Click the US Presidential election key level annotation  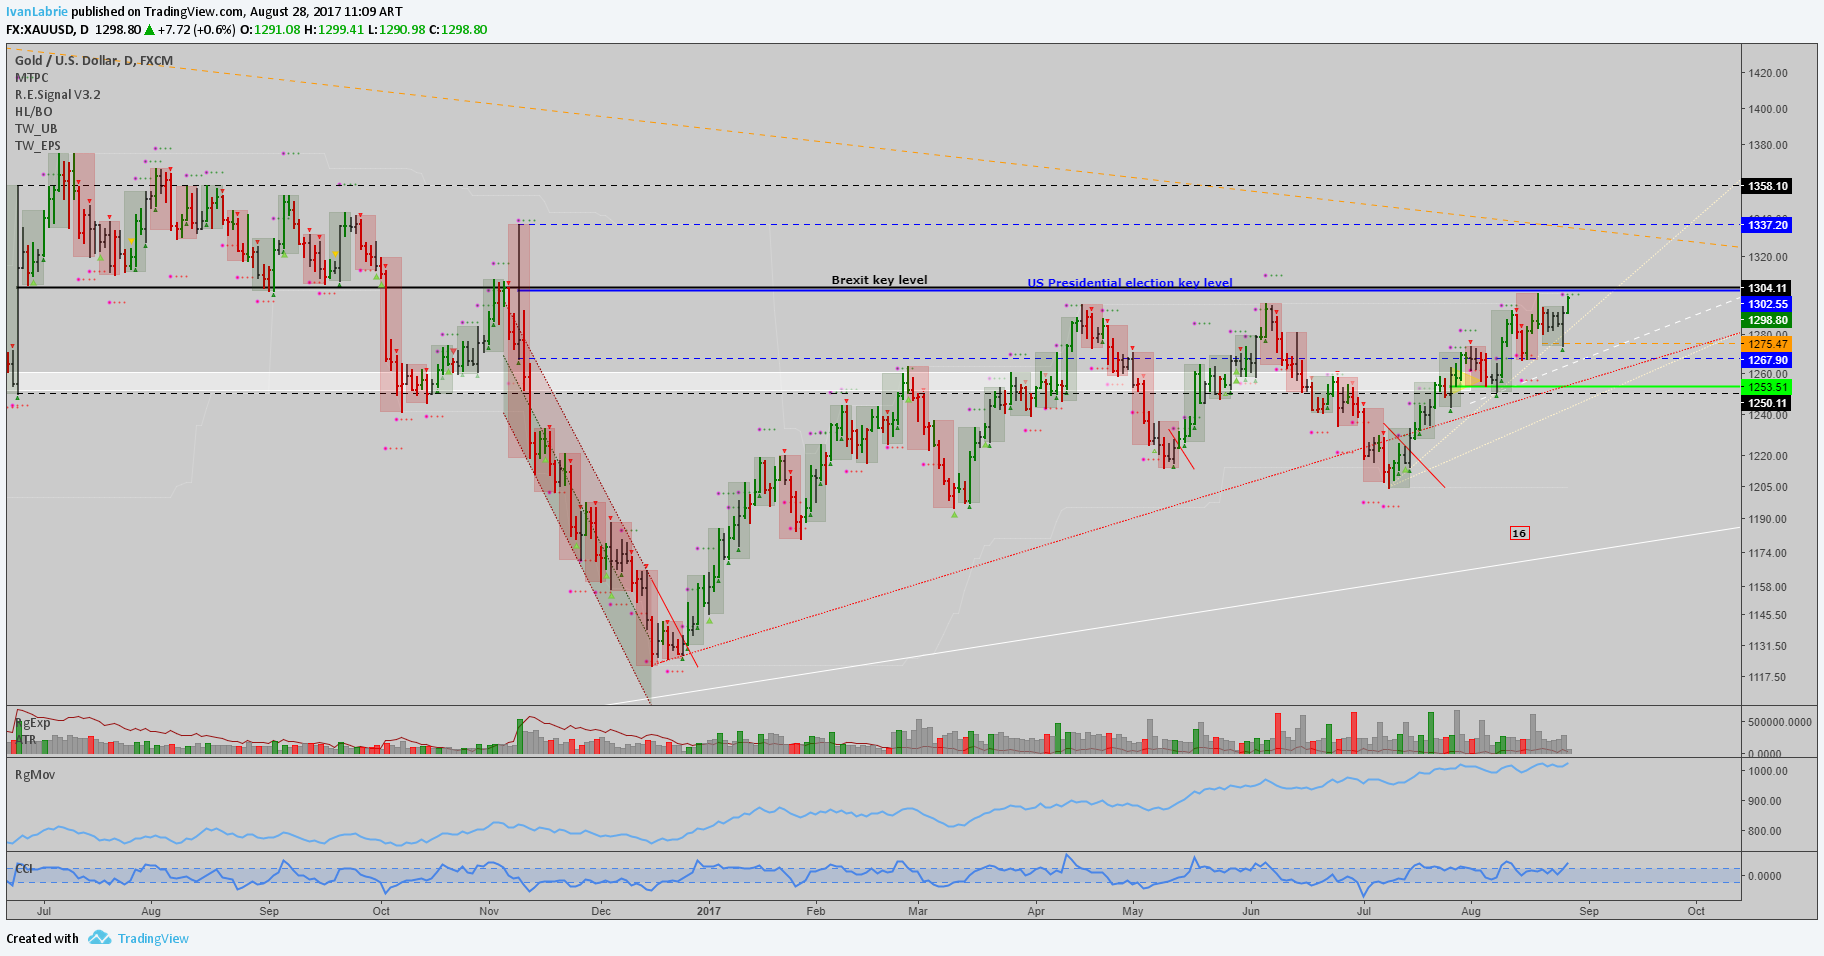click(1130, 283)
